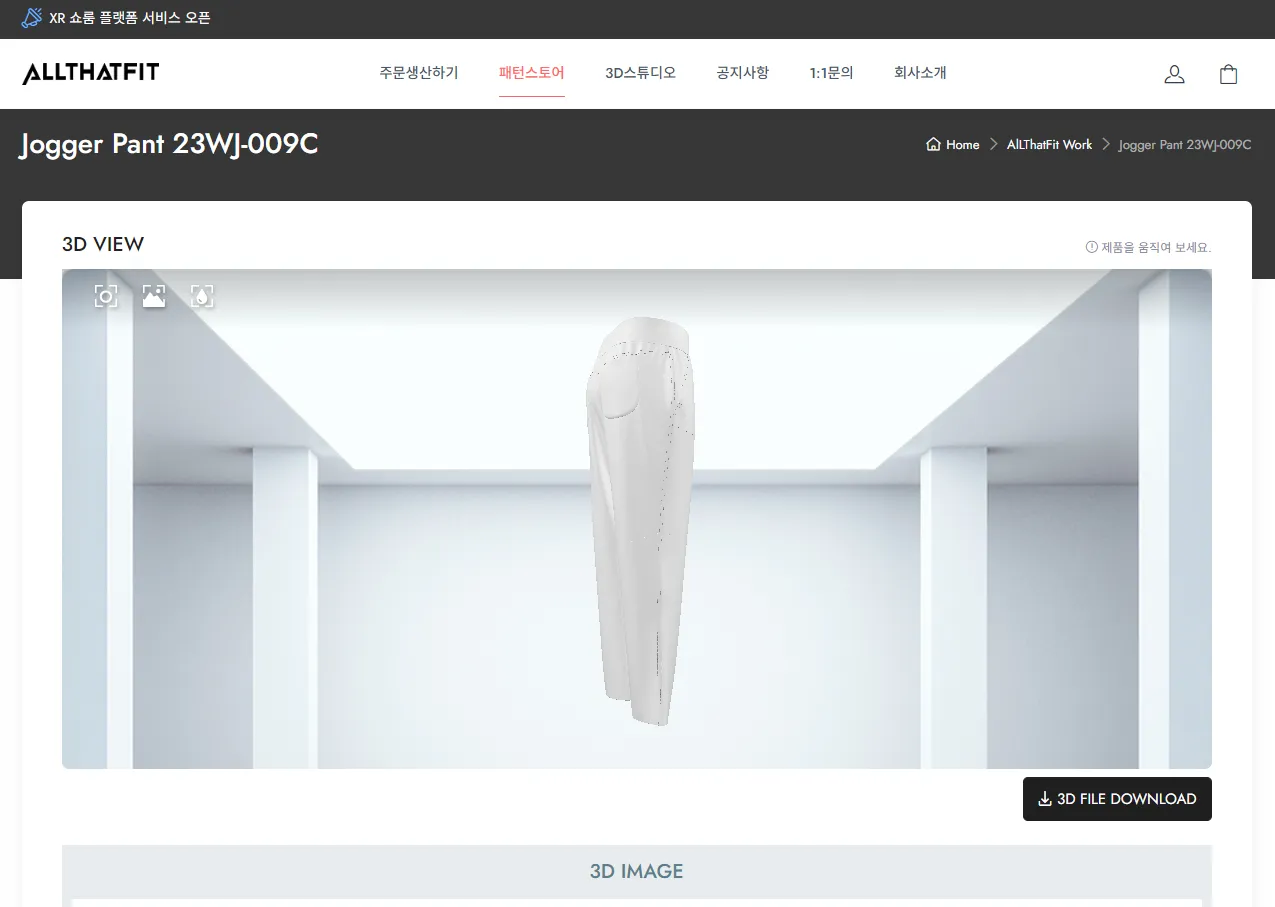Click the 3D VIEW heading
The width and height of the screenshot is (1275, 907).
pos(103,244)
